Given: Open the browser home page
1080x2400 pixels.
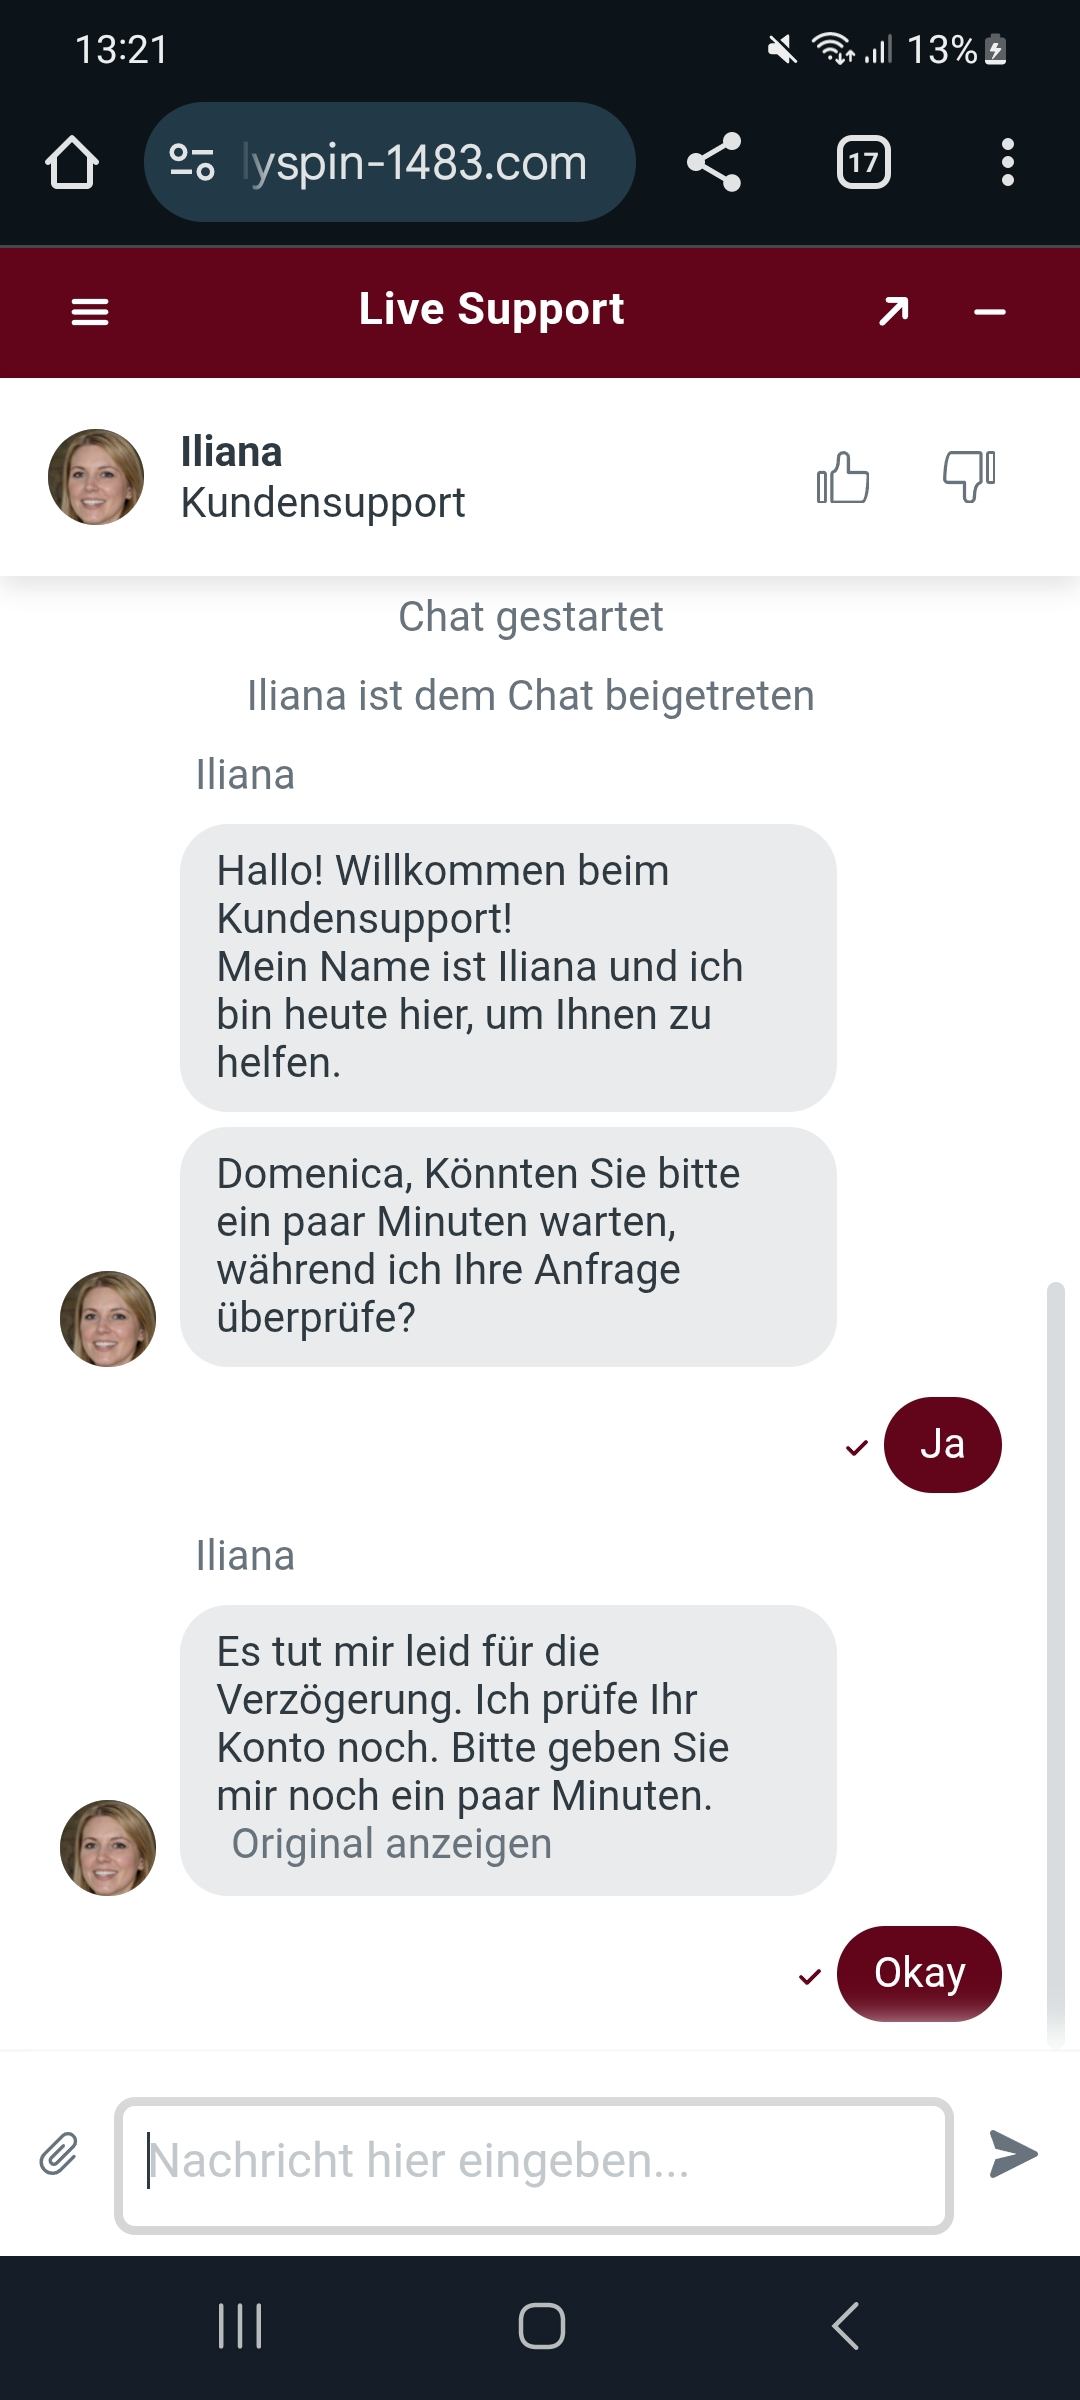Looking at the screenshot, I should pos(72,162).
